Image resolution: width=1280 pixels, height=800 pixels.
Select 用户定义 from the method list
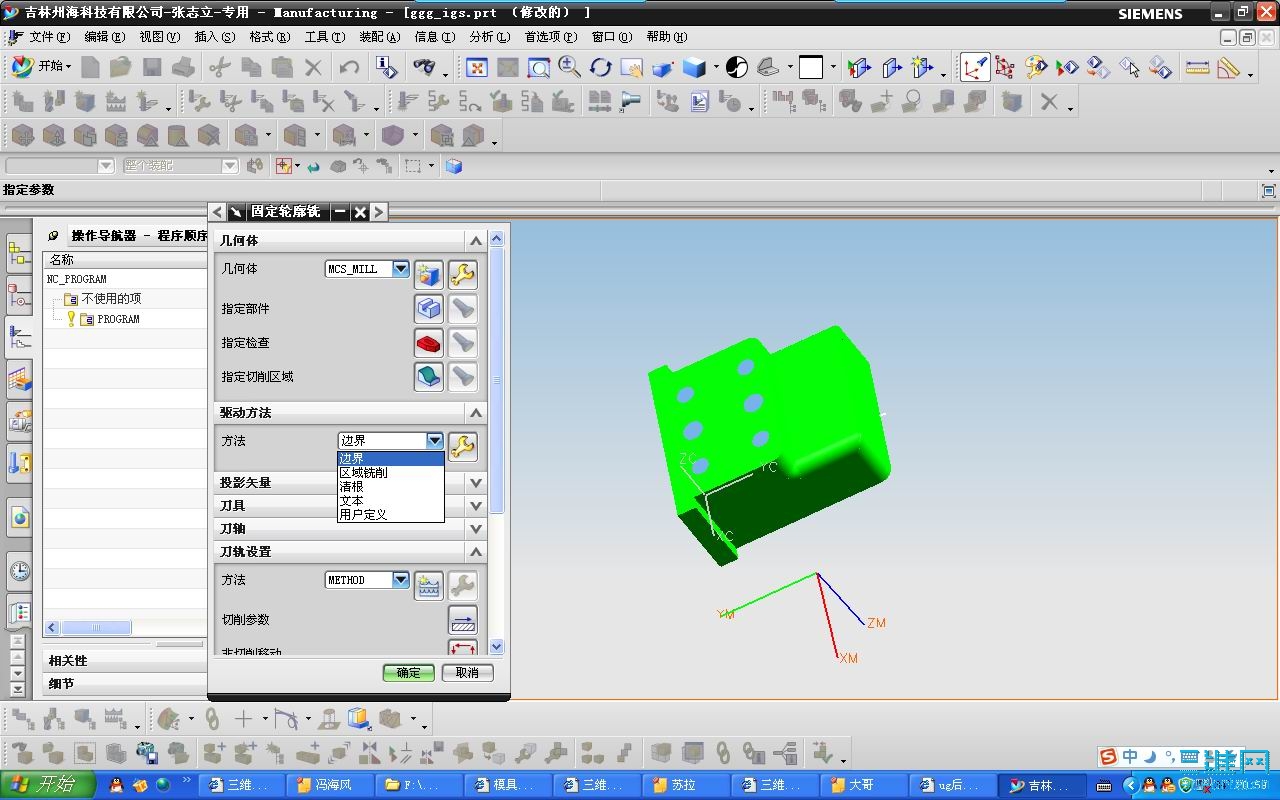coord(391,514)
